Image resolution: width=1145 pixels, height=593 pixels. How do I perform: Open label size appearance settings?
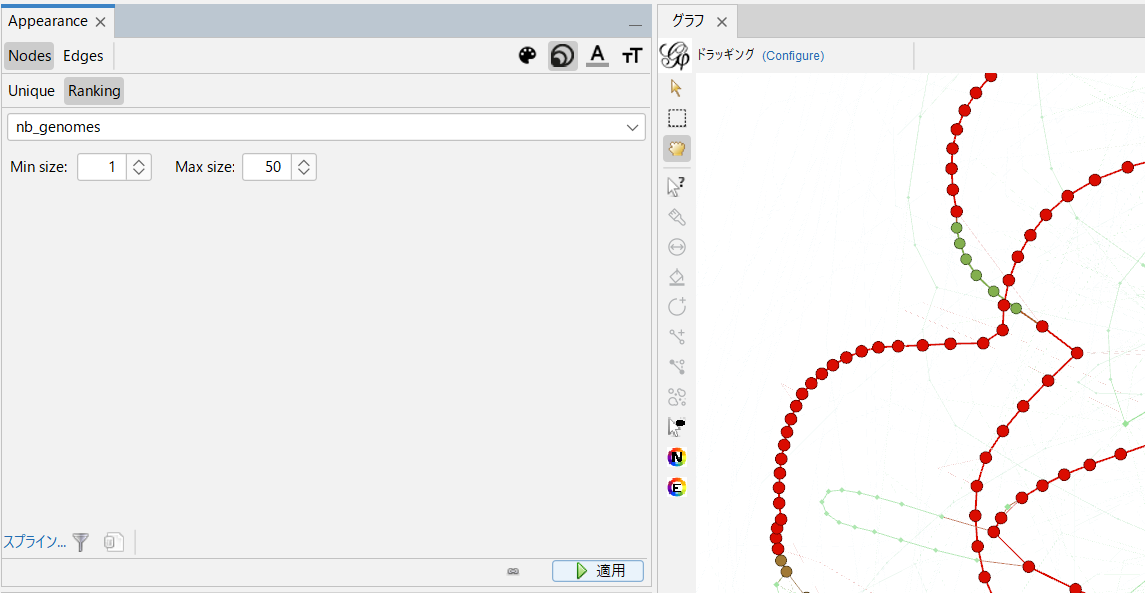coord(631,56)
